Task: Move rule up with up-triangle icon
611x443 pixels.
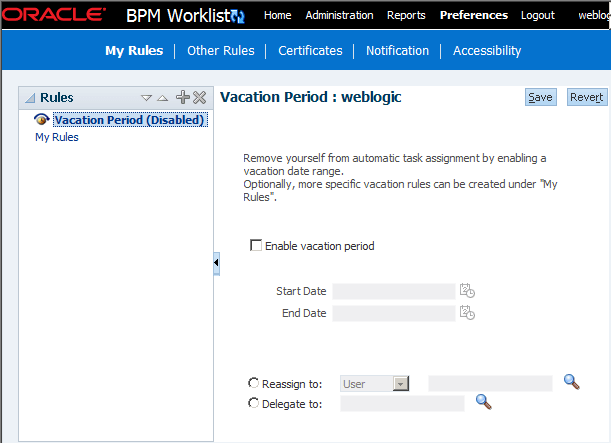Action: [162, 98]
